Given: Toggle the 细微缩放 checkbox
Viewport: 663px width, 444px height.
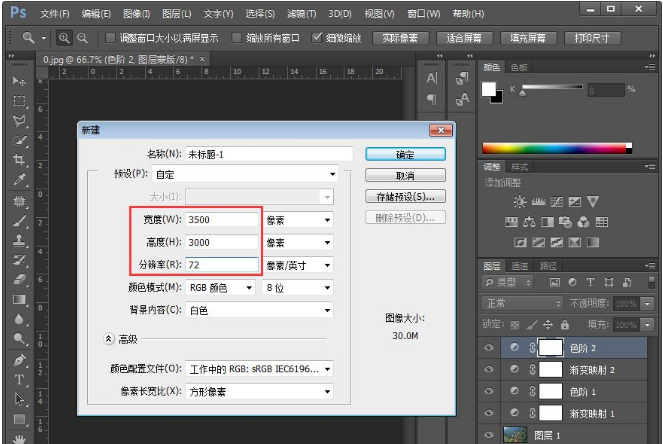Looking at the screenshot, I should point(317,37).
